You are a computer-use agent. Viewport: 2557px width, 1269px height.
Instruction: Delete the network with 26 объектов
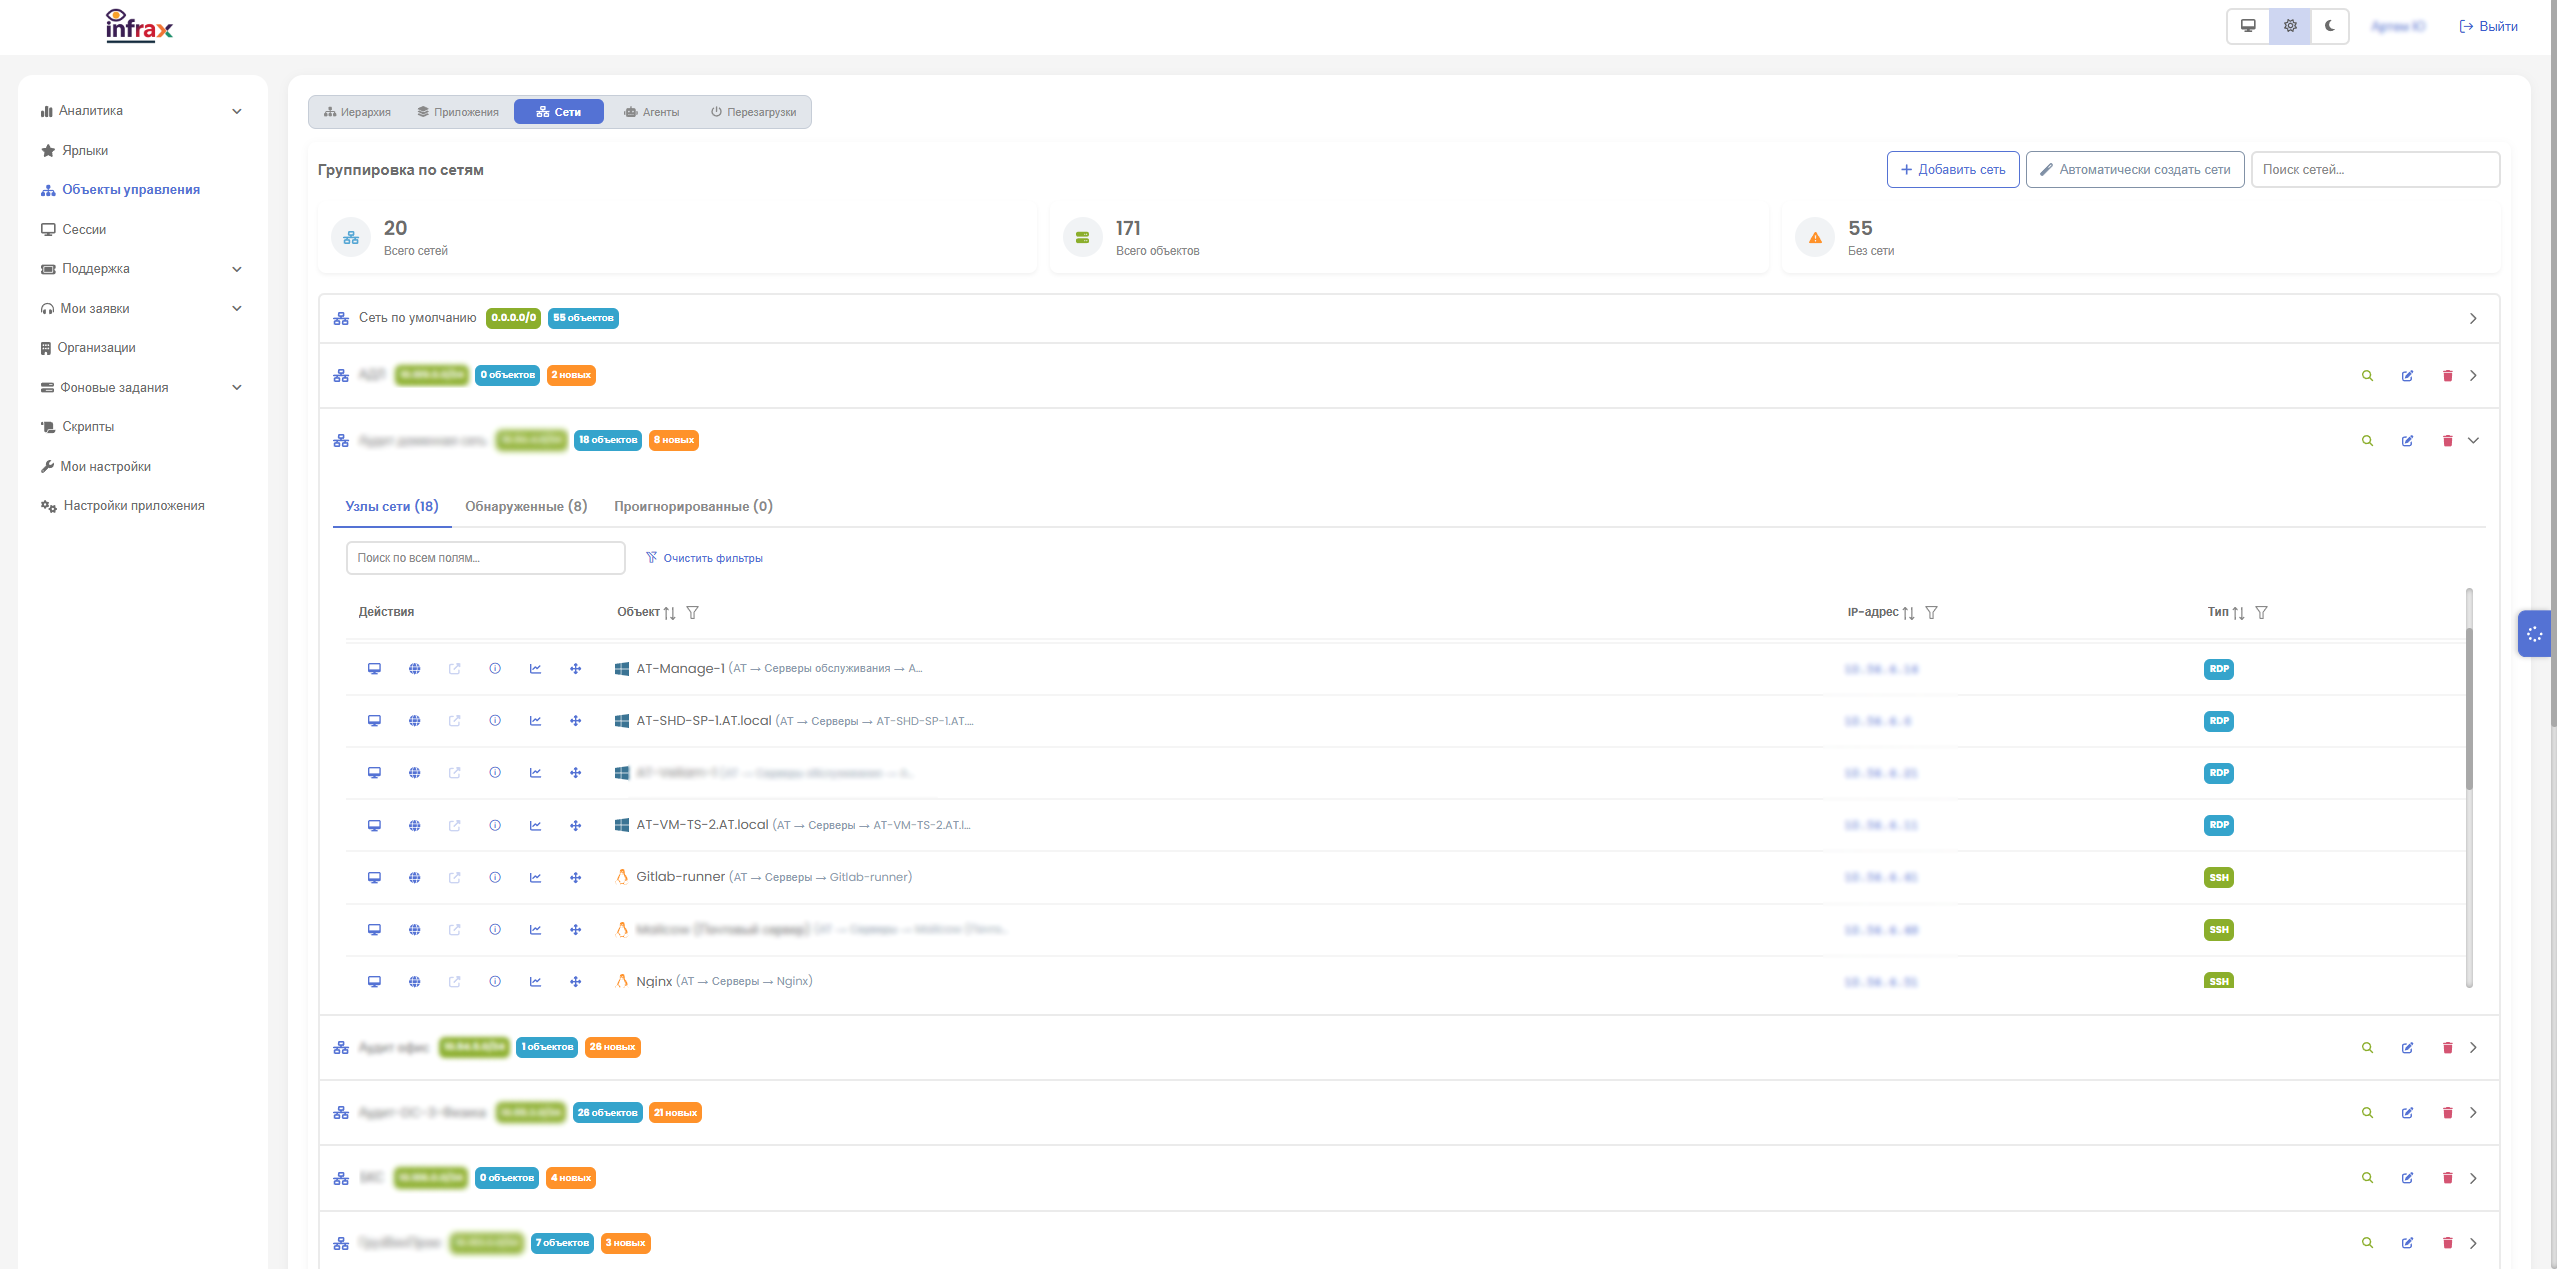[x=2447, y=1113]
